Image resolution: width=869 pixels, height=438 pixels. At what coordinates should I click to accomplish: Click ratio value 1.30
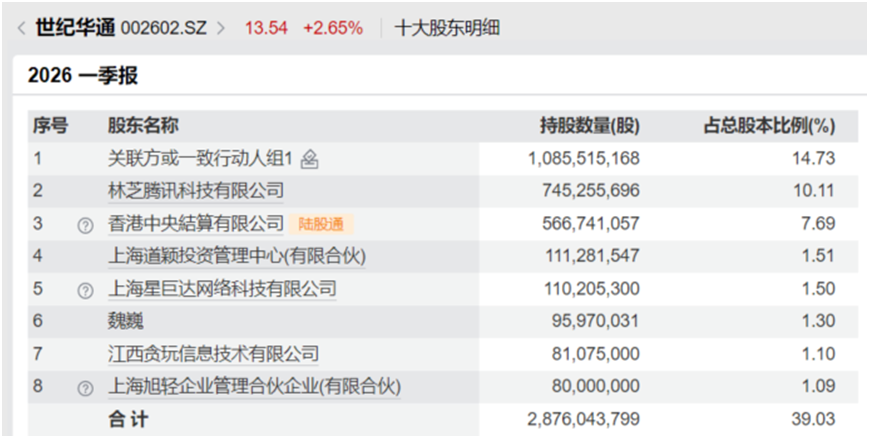click(x=818, y=322)
